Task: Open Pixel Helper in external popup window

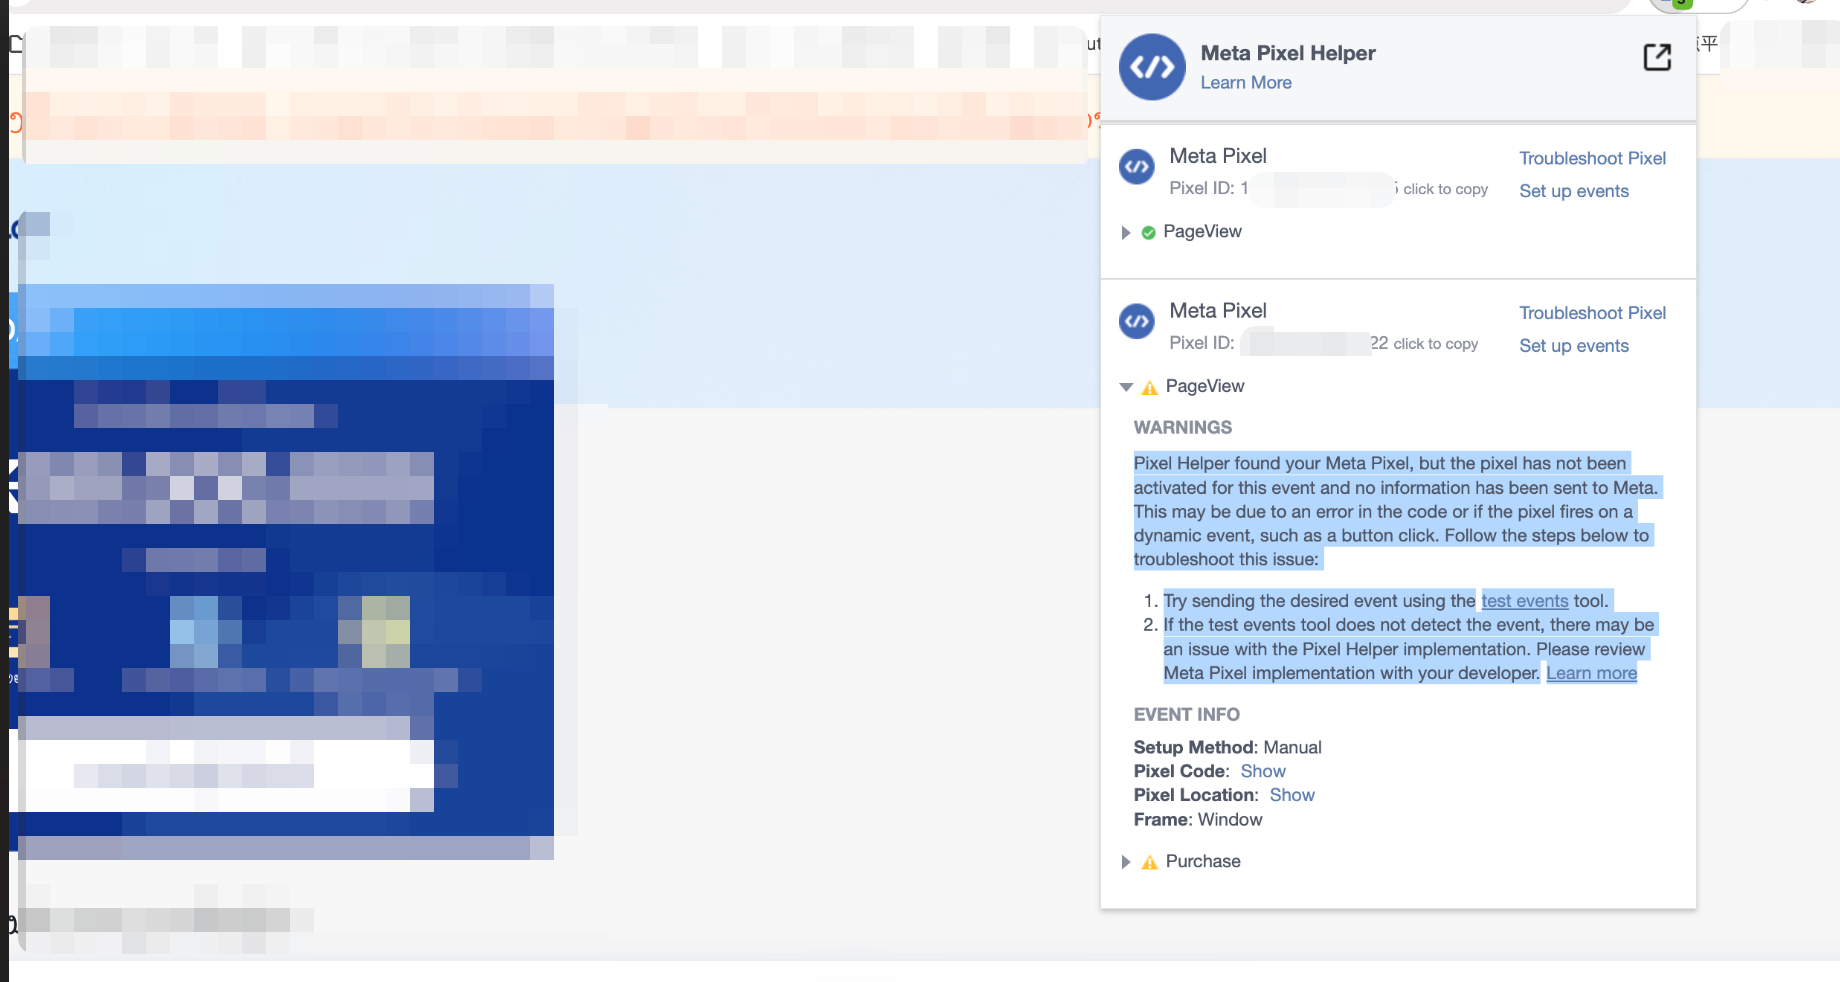Action: pyautogui.click(x=1657, y=57)
